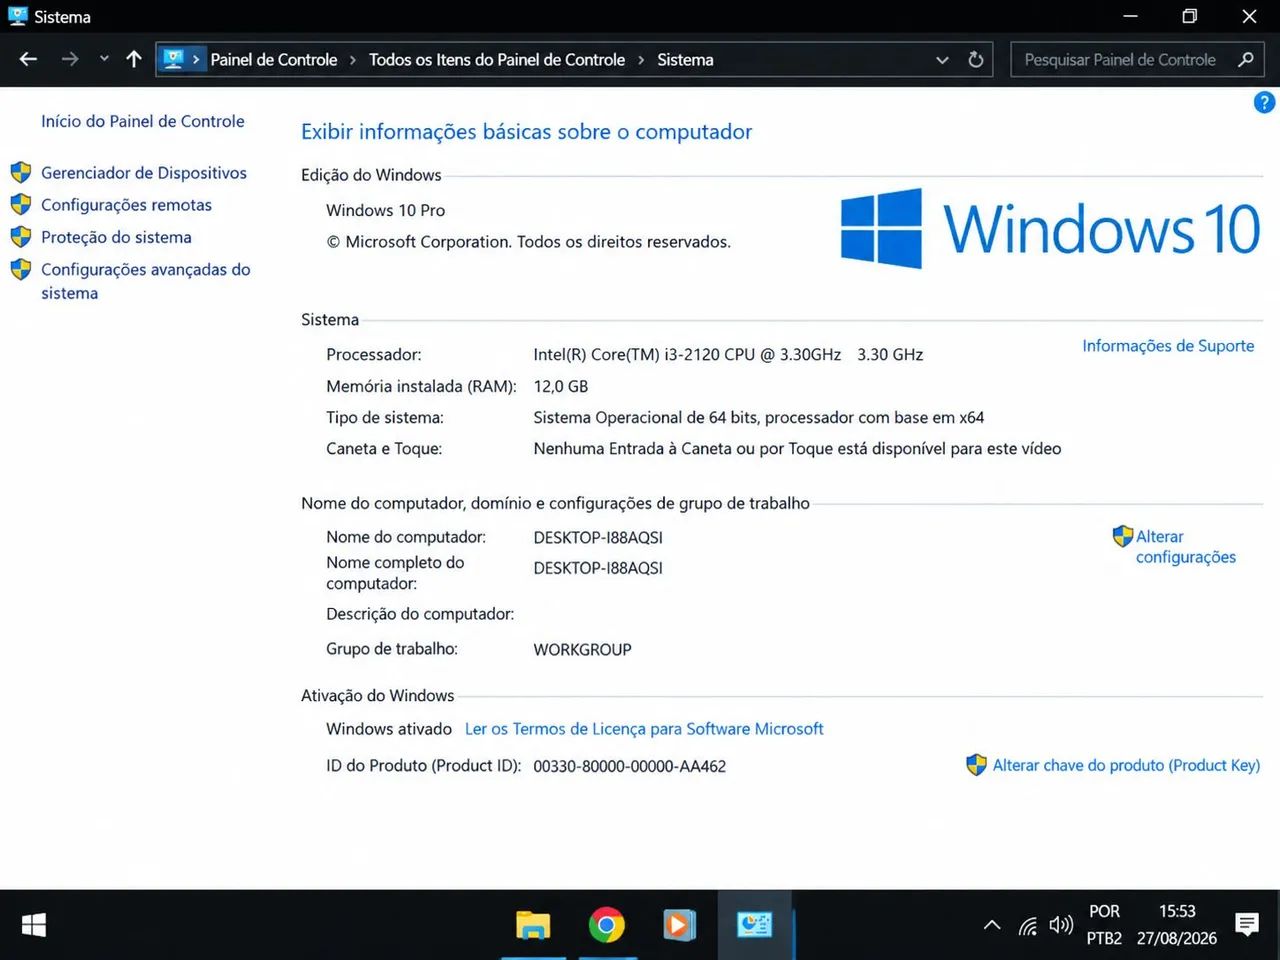This screenshot has width=1280, height=960.
Task: Click the search magnifier icon
Action: (x=1246, y=60)
